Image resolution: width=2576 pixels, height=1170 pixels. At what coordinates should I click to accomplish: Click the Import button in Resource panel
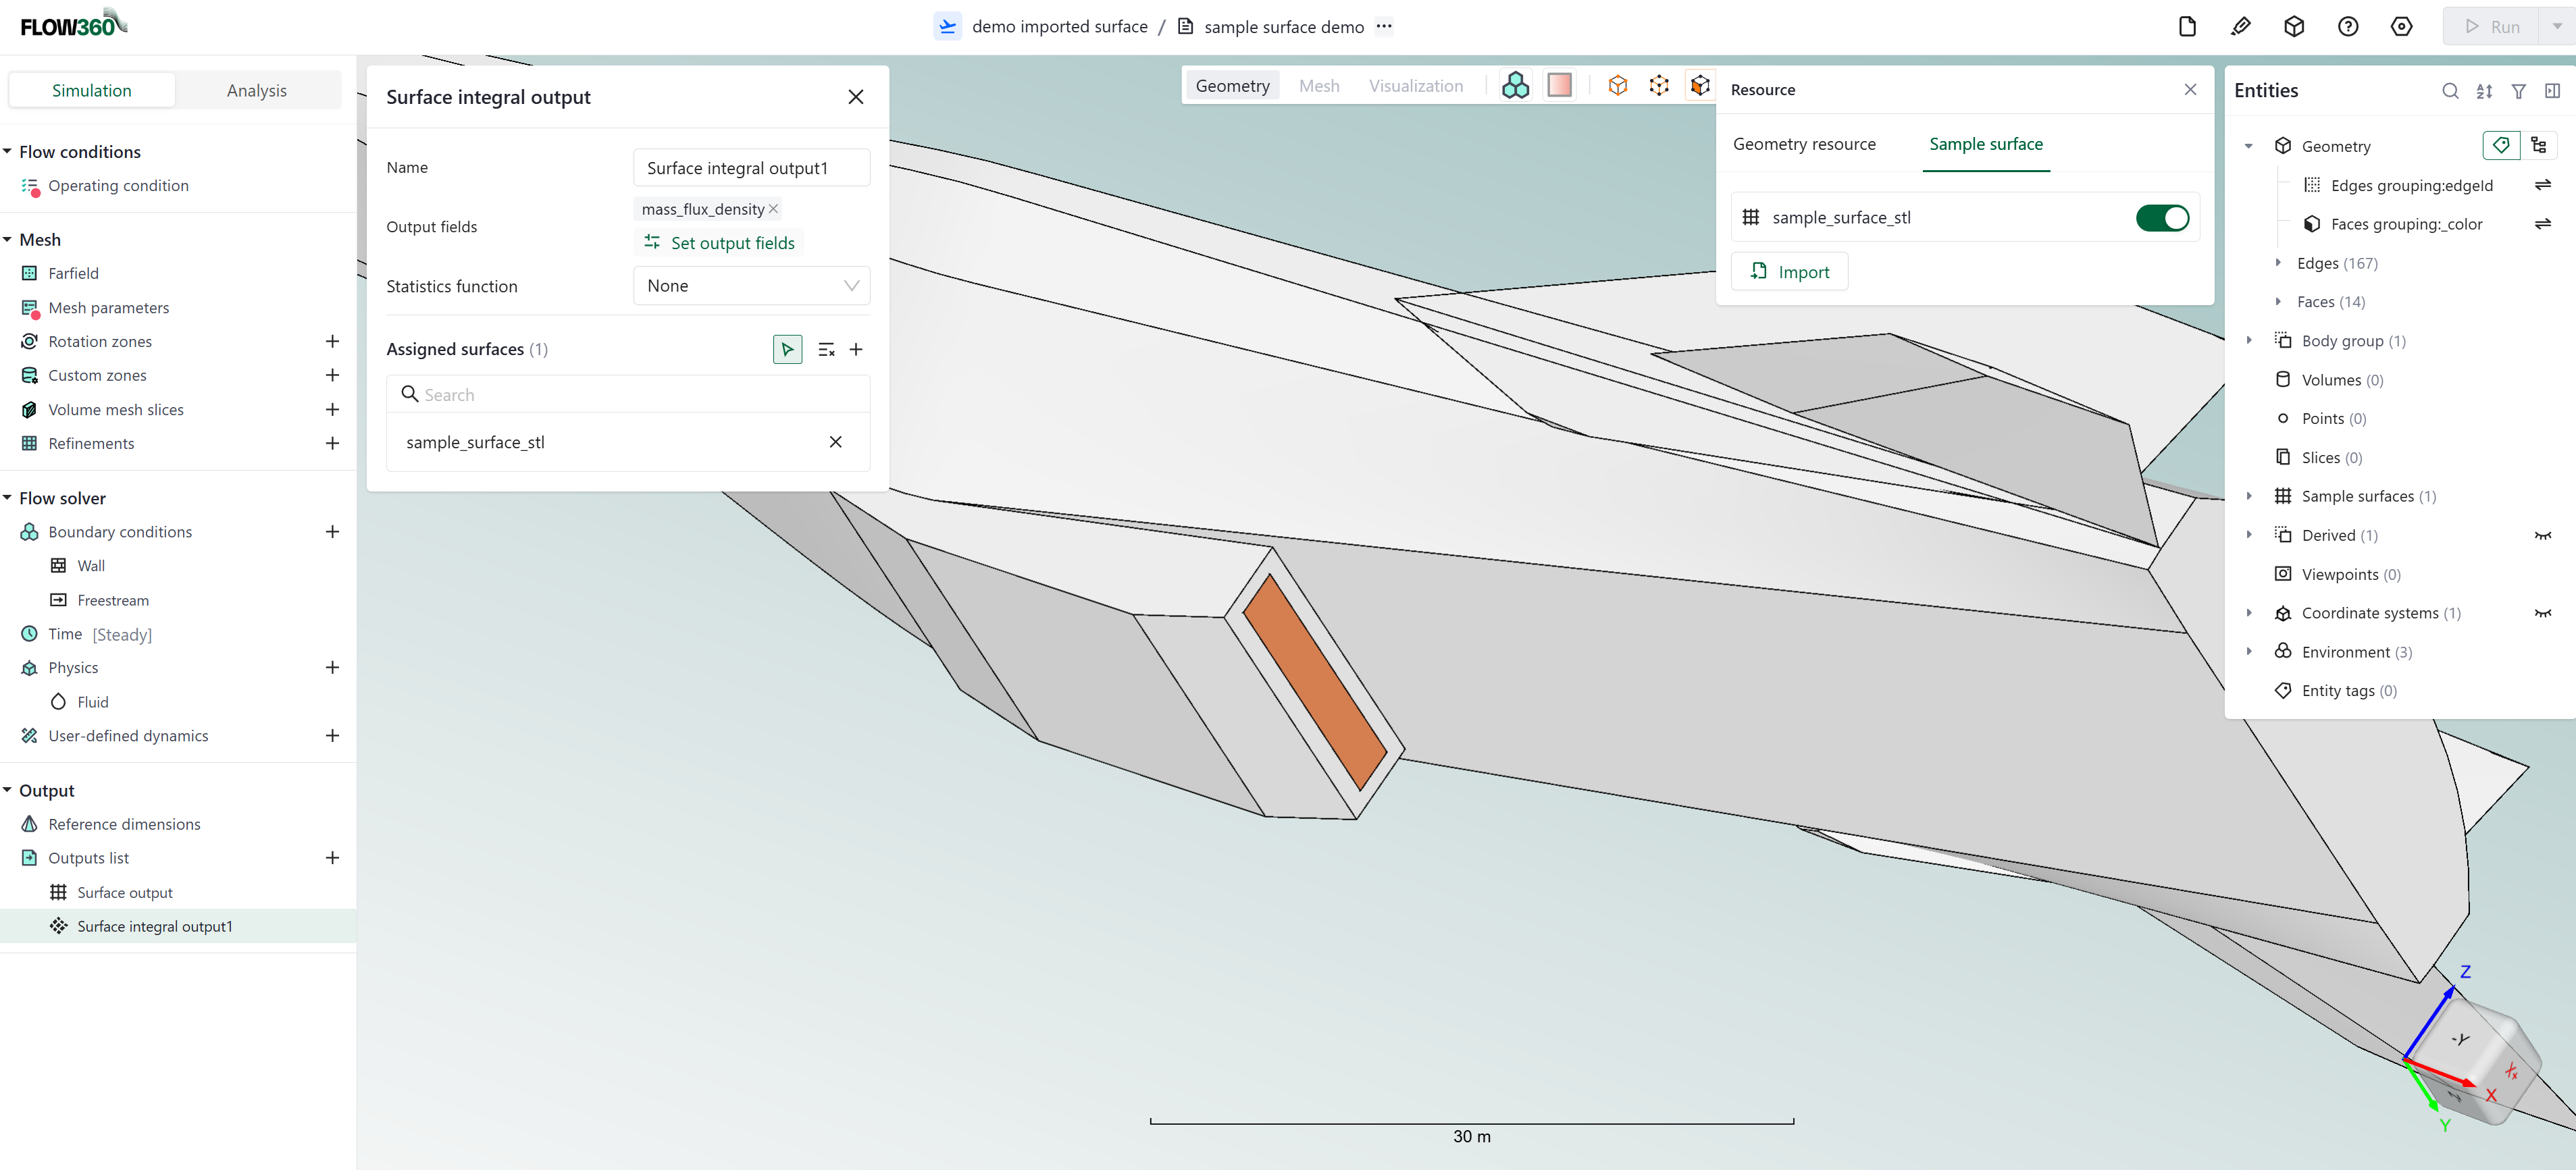pyautogui.click(x=1789, y=271)
